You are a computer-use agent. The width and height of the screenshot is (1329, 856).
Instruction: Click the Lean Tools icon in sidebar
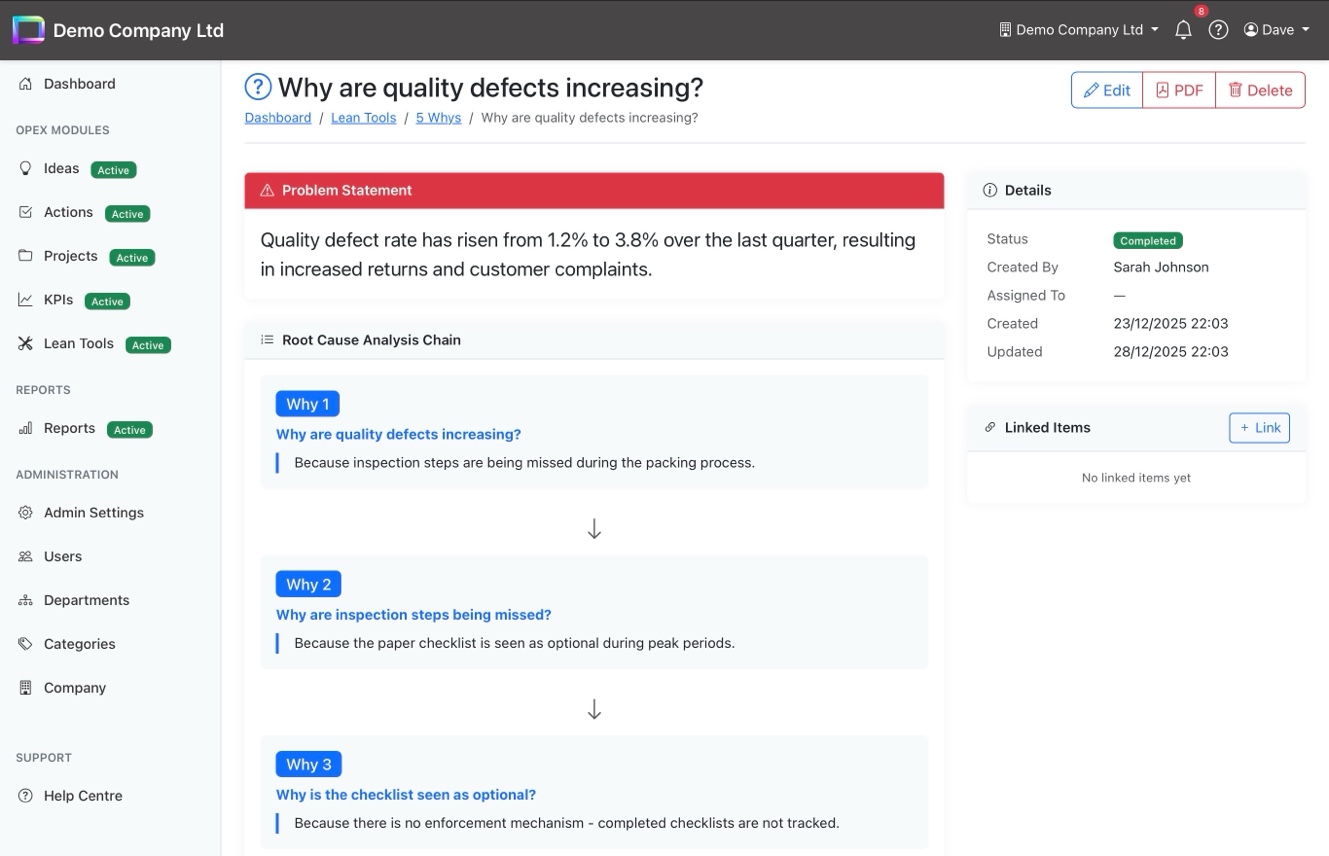(x=26, y=344)
